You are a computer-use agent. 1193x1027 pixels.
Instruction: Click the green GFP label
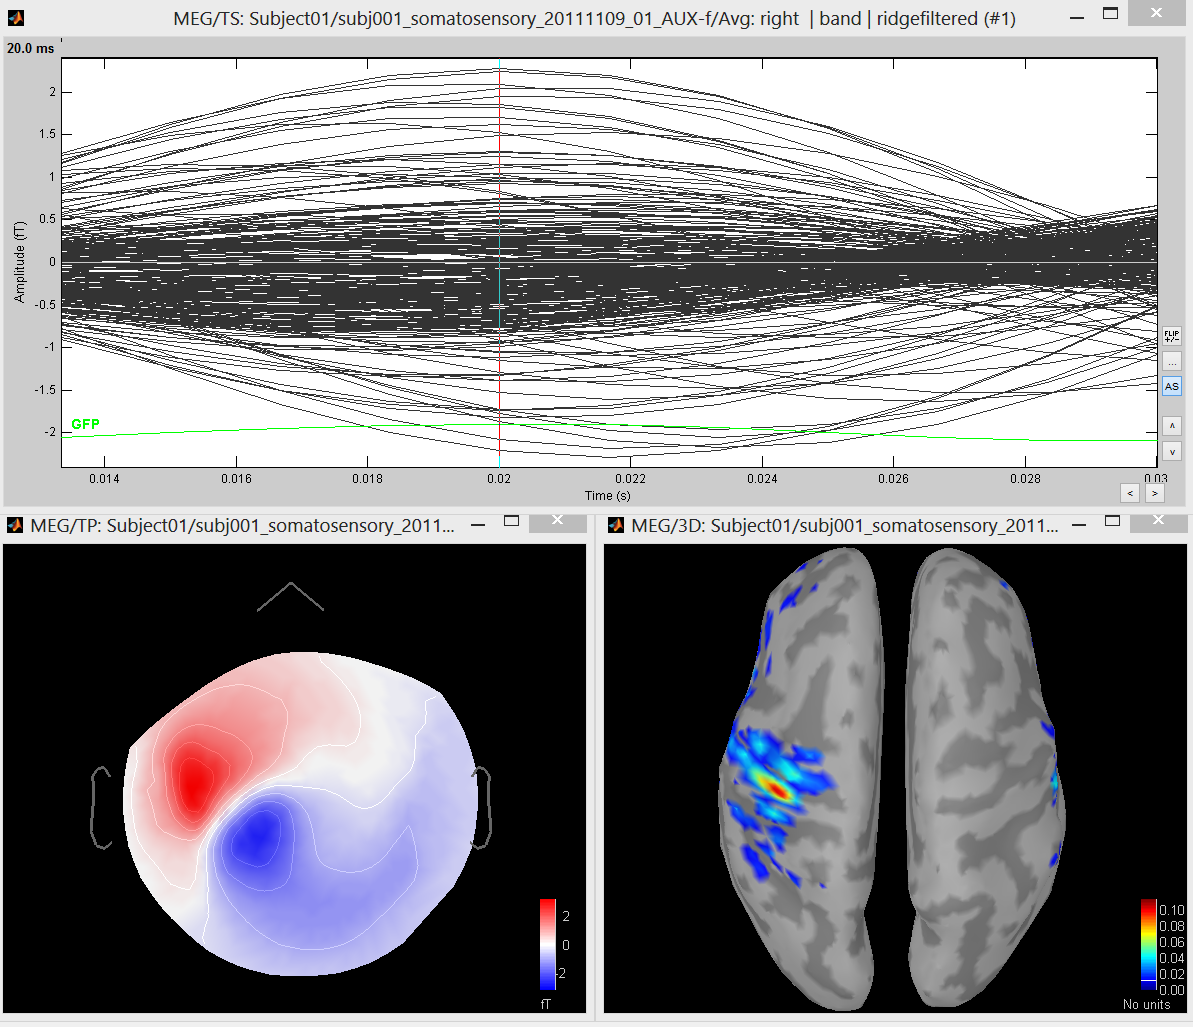(x=85, y=425)
